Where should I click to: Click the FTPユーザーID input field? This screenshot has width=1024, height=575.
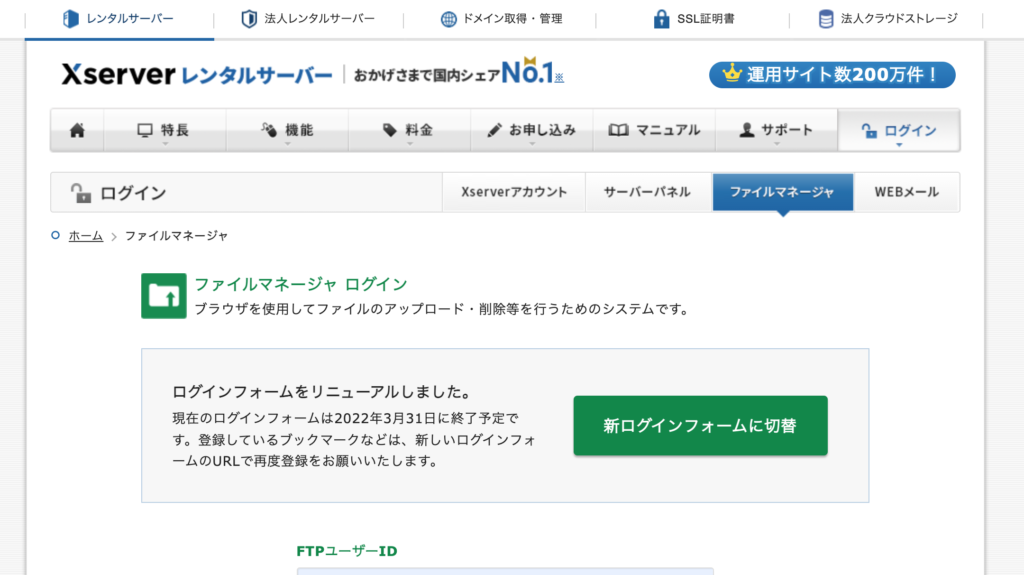[x=505, y=571]
